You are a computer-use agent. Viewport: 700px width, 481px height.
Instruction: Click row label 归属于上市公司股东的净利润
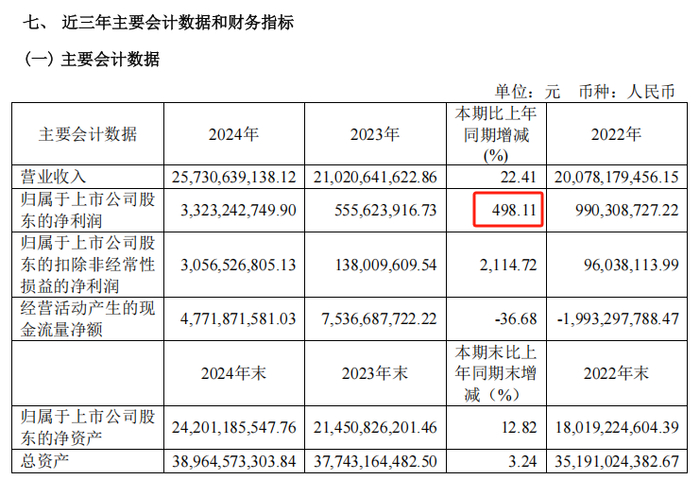tap(88, 210)
